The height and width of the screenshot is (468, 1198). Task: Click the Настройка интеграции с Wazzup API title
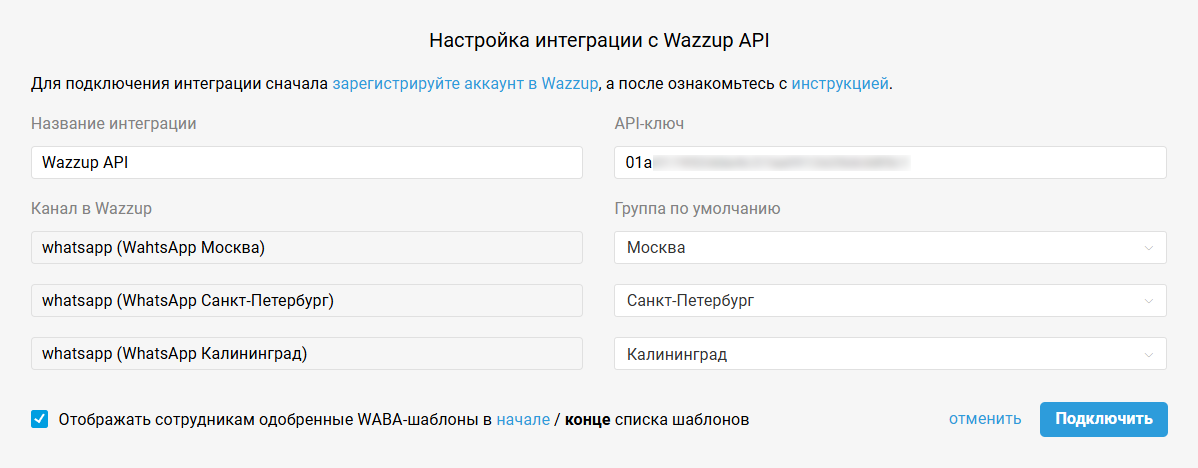(x=600, y=41)
